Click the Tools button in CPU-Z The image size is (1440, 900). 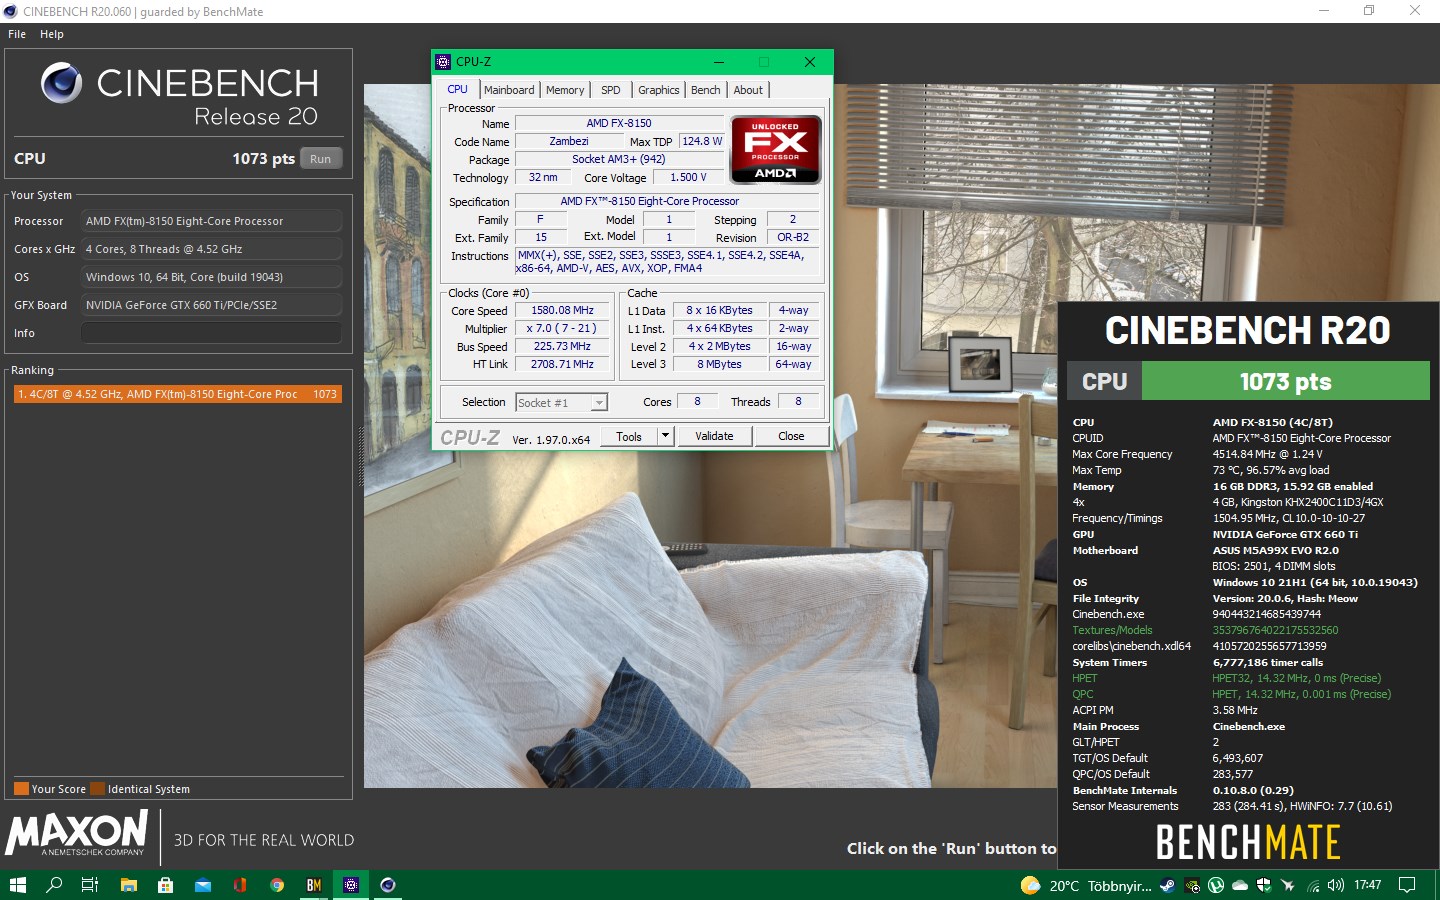pyautogui.click(x=629, y=436)
